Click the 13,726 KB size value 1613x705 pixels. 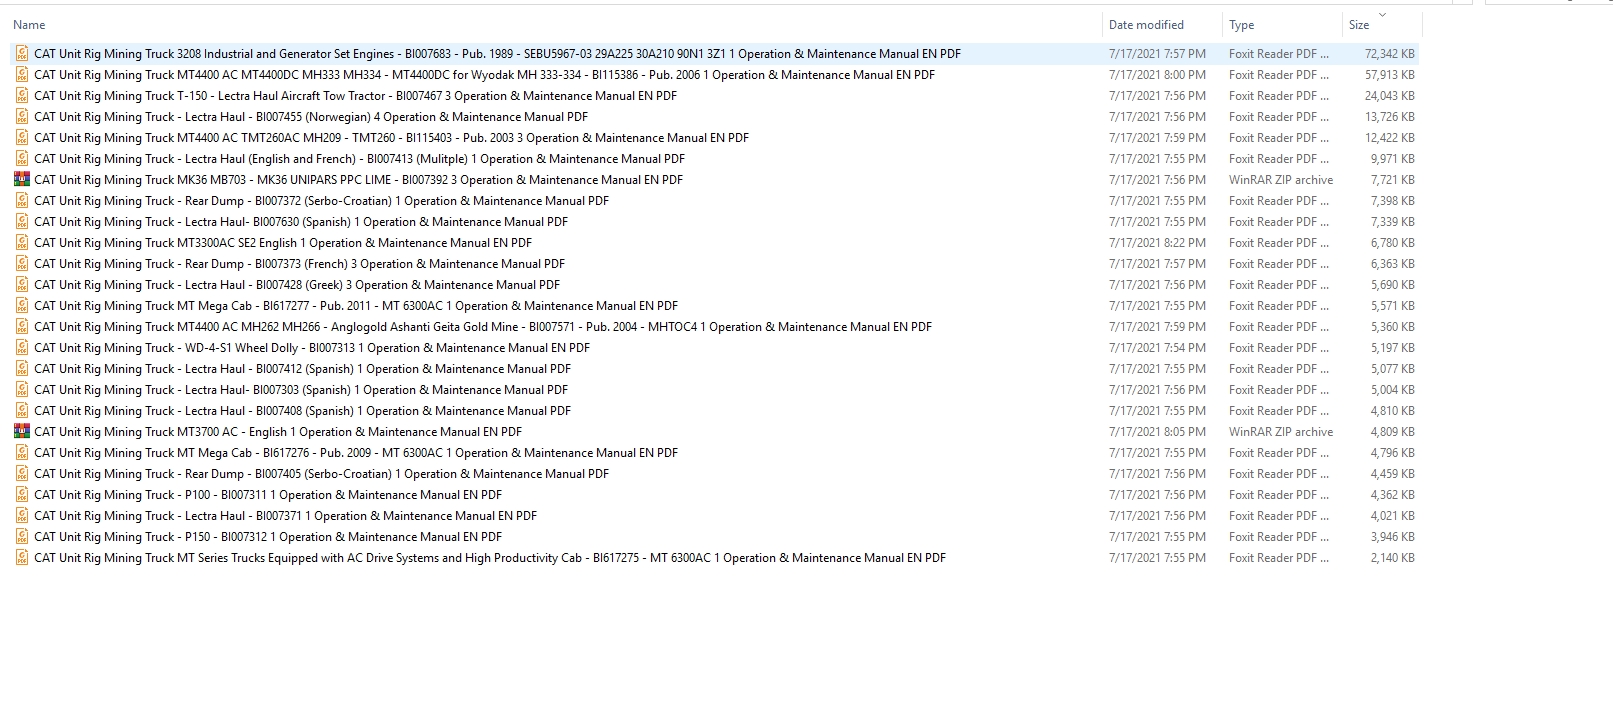coord(1390,117)
